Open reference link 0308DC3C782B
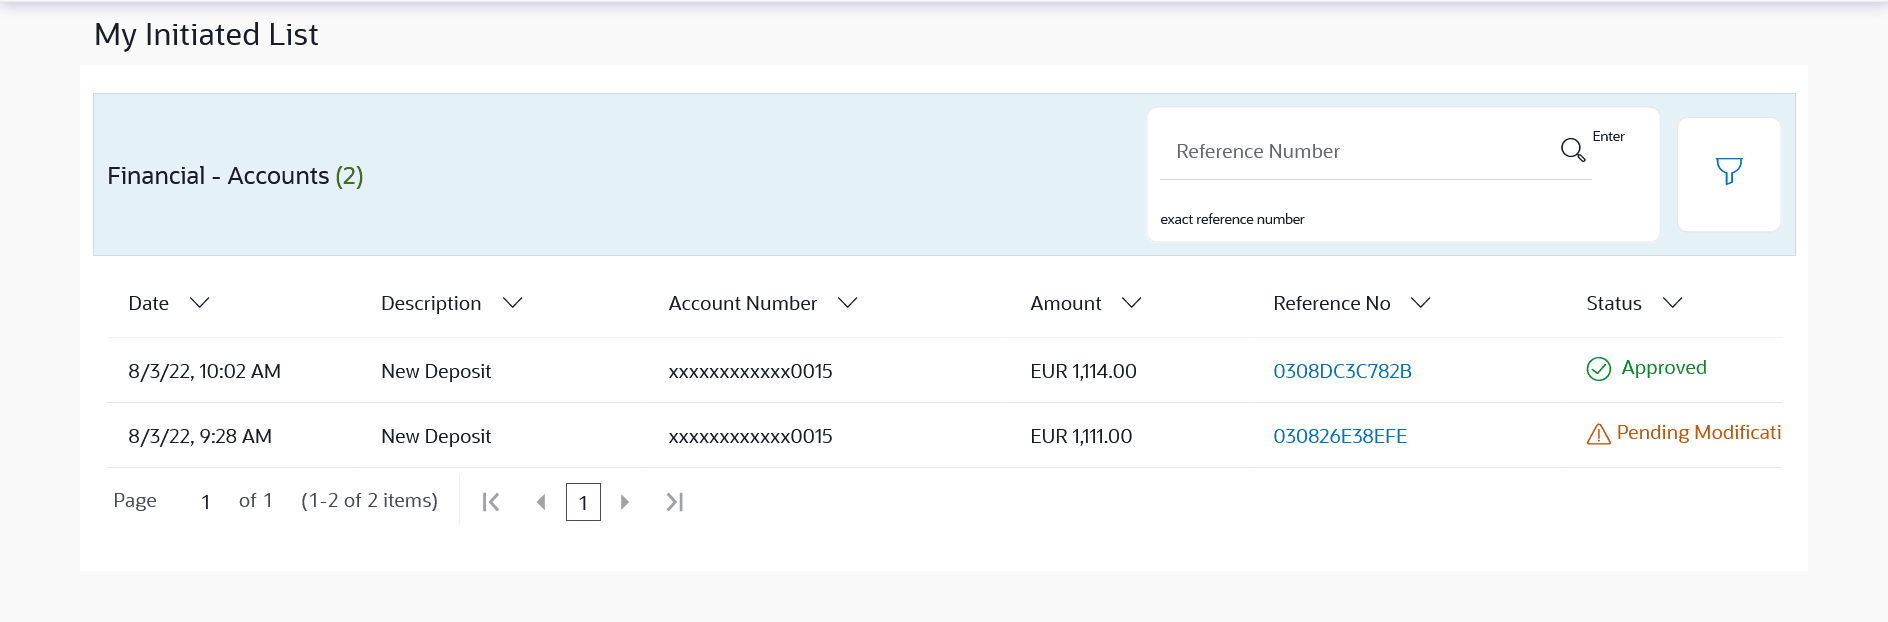Screen dimensions: 1888x622 [1342, 371]
